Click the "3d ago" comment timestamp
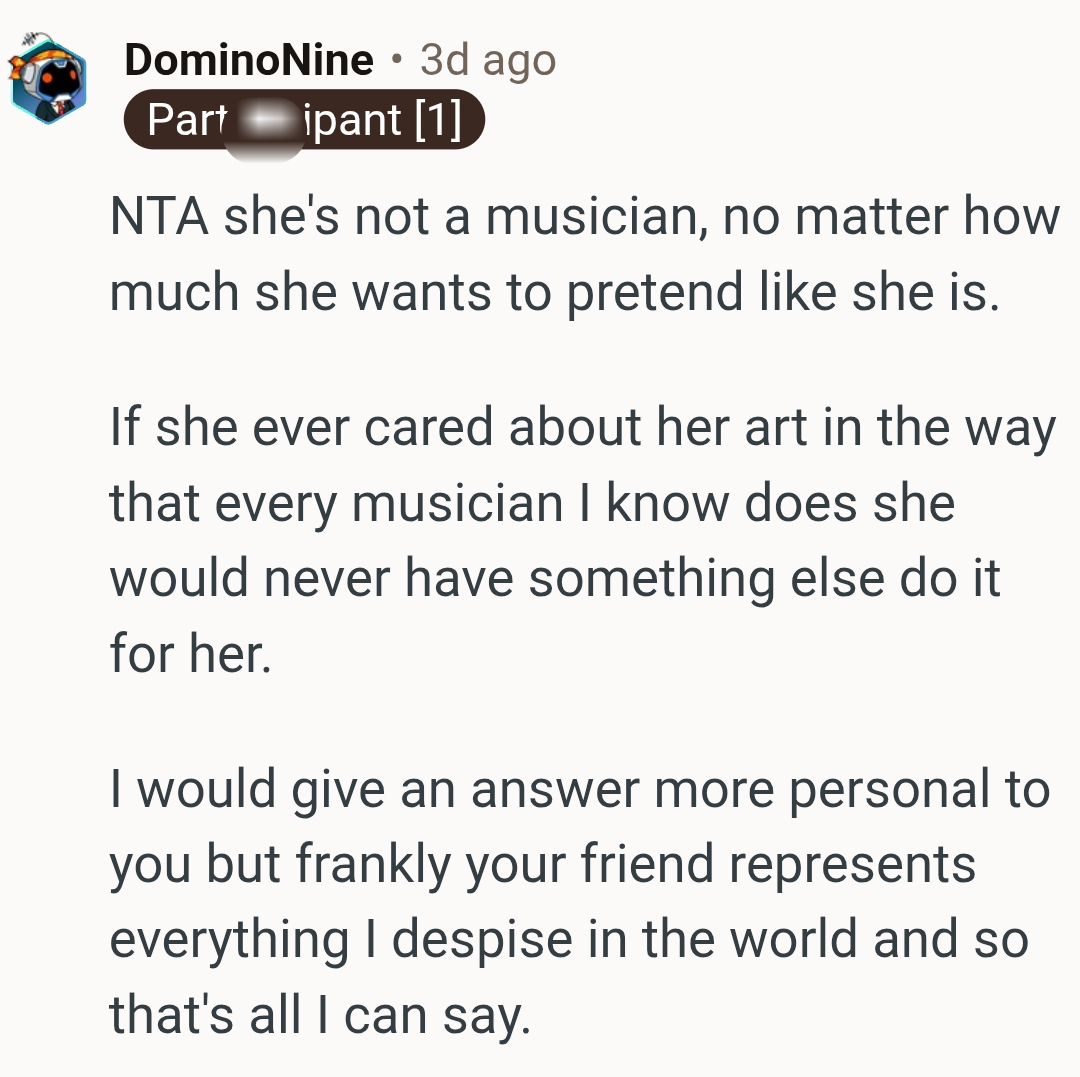Image resolution: width=1080 pixels, height=1077 pixels. click(x=488, y=61)
